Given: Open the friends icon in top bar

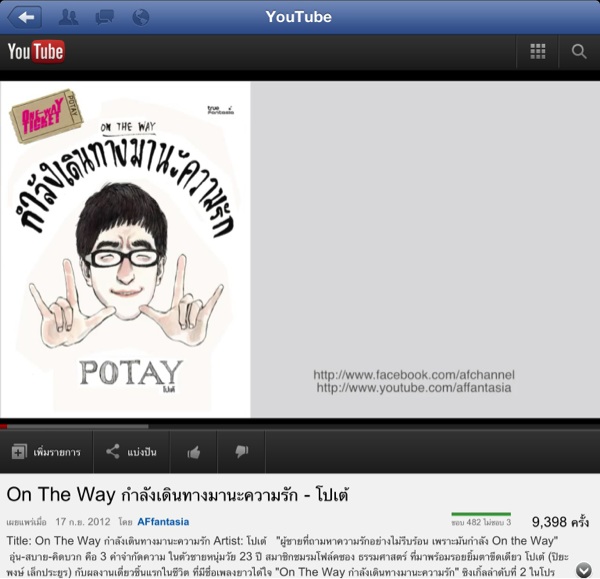Looking at the screenshot, I should click(68, 17).
